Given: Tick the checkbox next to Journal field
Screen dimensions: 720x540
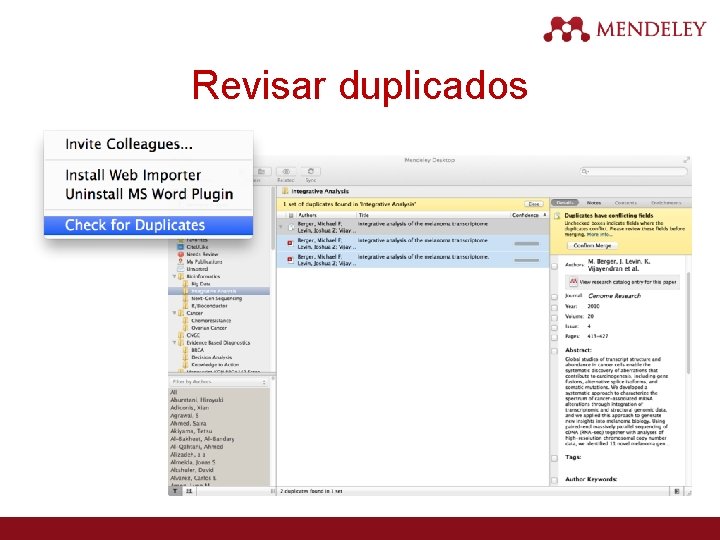Looking at the screenshot, I should [554, 297].
